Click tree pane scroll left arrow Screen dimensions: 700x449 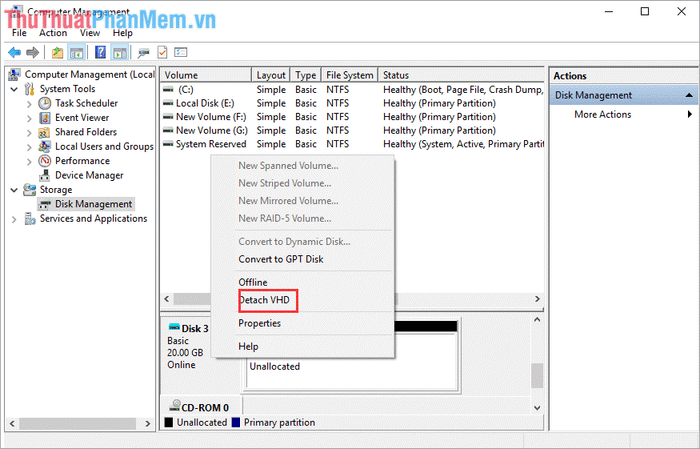coord(12,424)
